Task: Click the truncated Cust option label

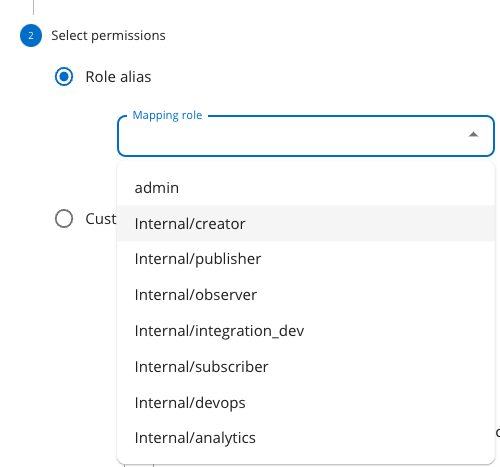Action: click(101, 219)
